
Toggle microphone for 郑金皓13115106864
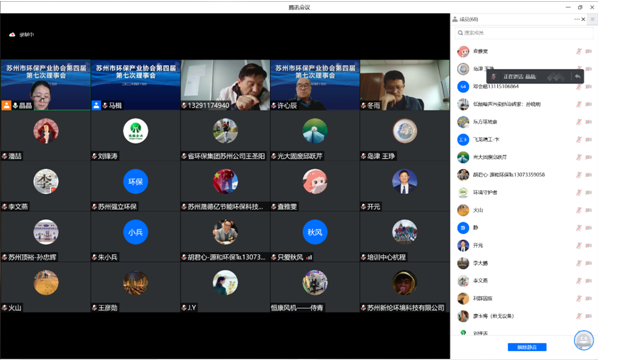[x=579, y=86]
